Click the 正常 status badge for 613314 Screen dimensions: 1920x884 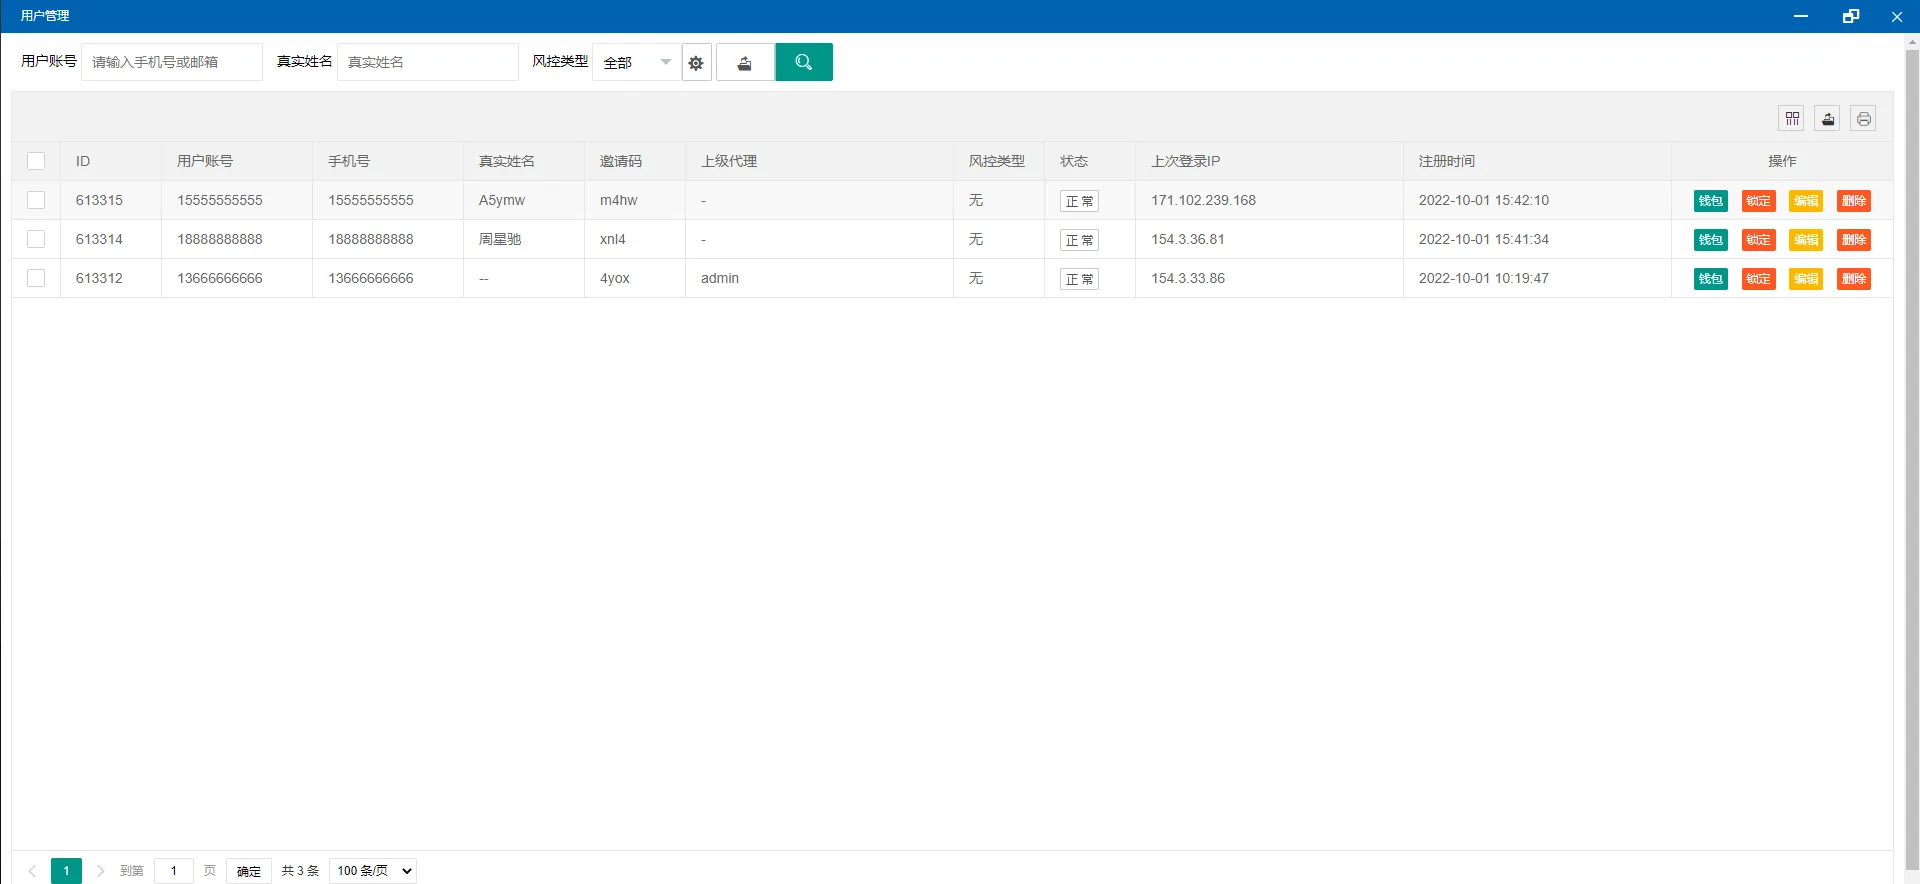pyautogui.click(x=1079, y=240)
